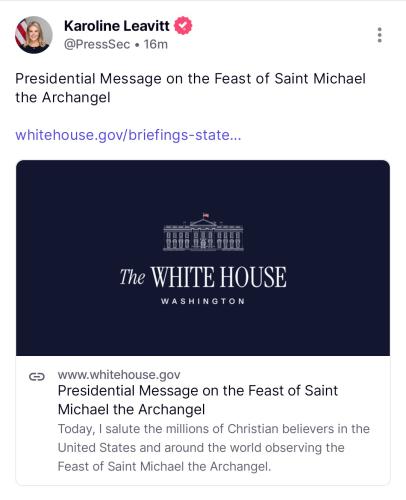
Task: Open the 16m post timestamp
Action: click(156, 44)
